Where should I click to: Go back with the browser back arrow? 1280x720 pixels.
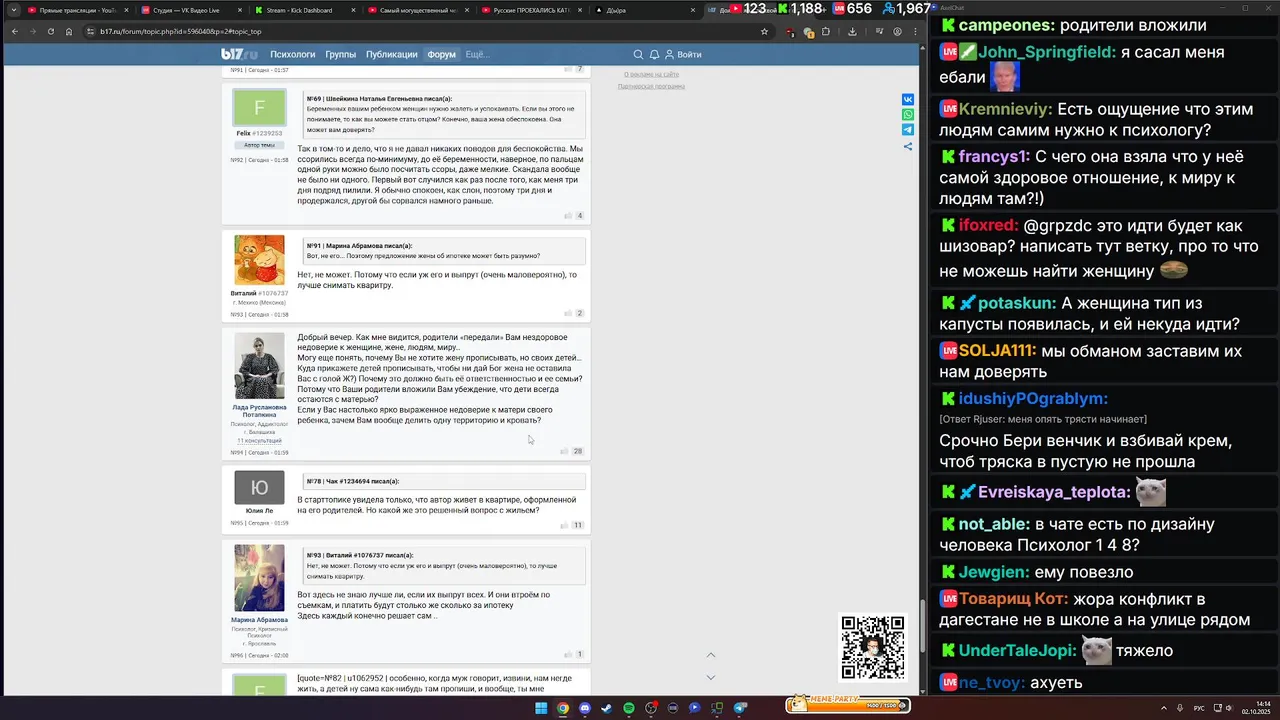pyautogui.click(x=14, y=31)
